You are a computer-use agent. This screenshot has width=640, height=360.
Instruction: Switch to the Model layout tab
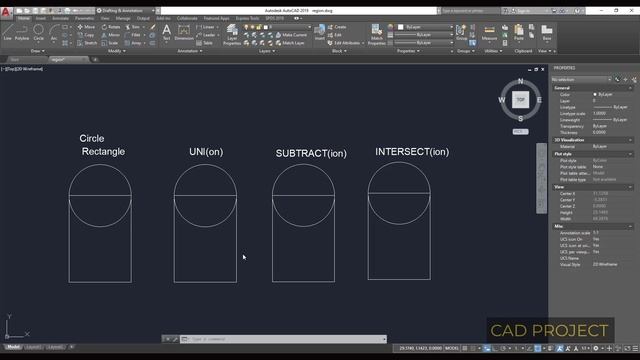pyautogui.click(x=13, y=347)
